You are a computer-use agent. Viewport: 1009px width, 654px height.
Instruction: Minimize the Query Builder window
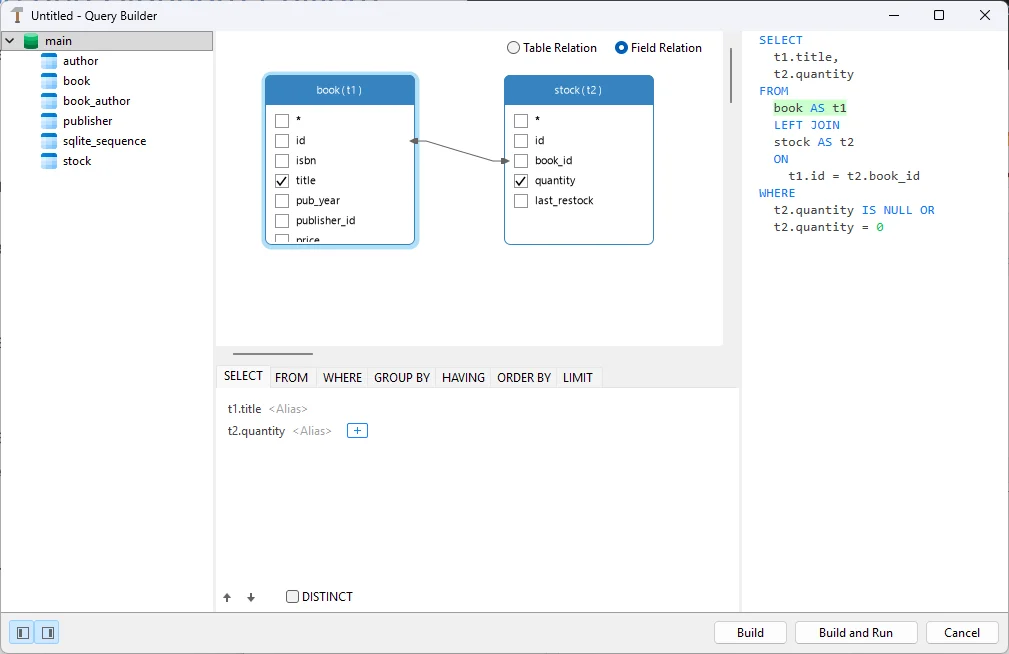(x=894, y=15)
